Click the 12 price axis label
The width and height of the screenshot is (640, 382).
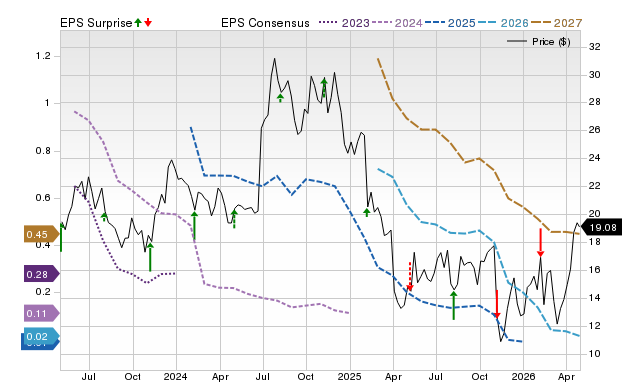[595, 326]
